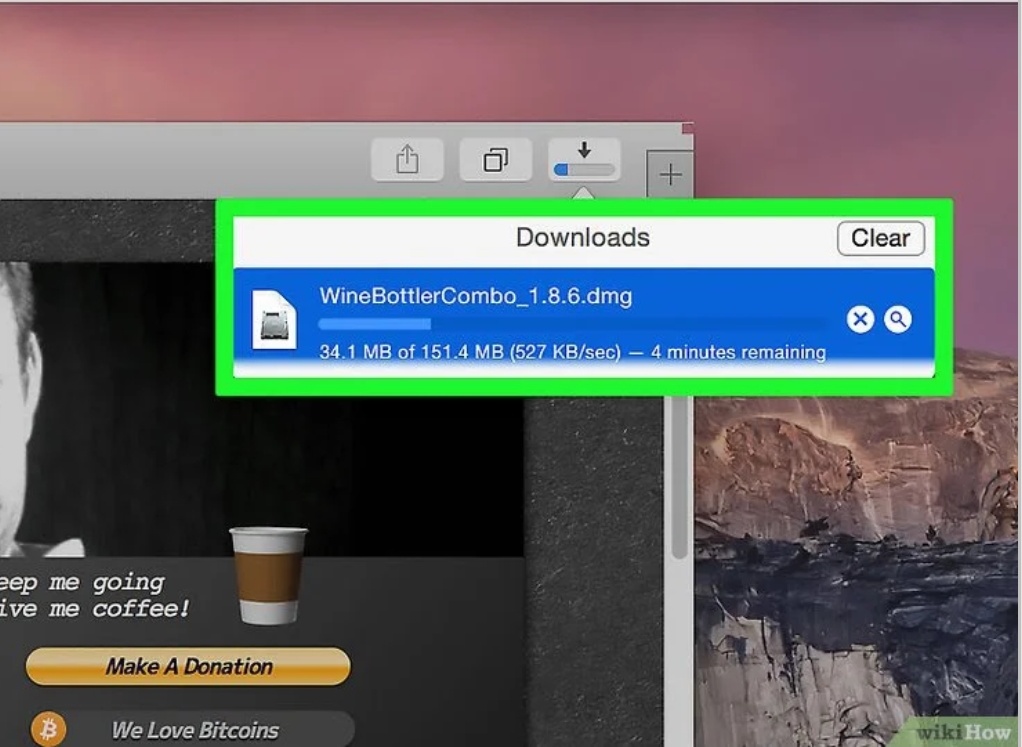Click the orange Bitcoin logo icon
1022x747 pixels.
[x=48, y=729]
